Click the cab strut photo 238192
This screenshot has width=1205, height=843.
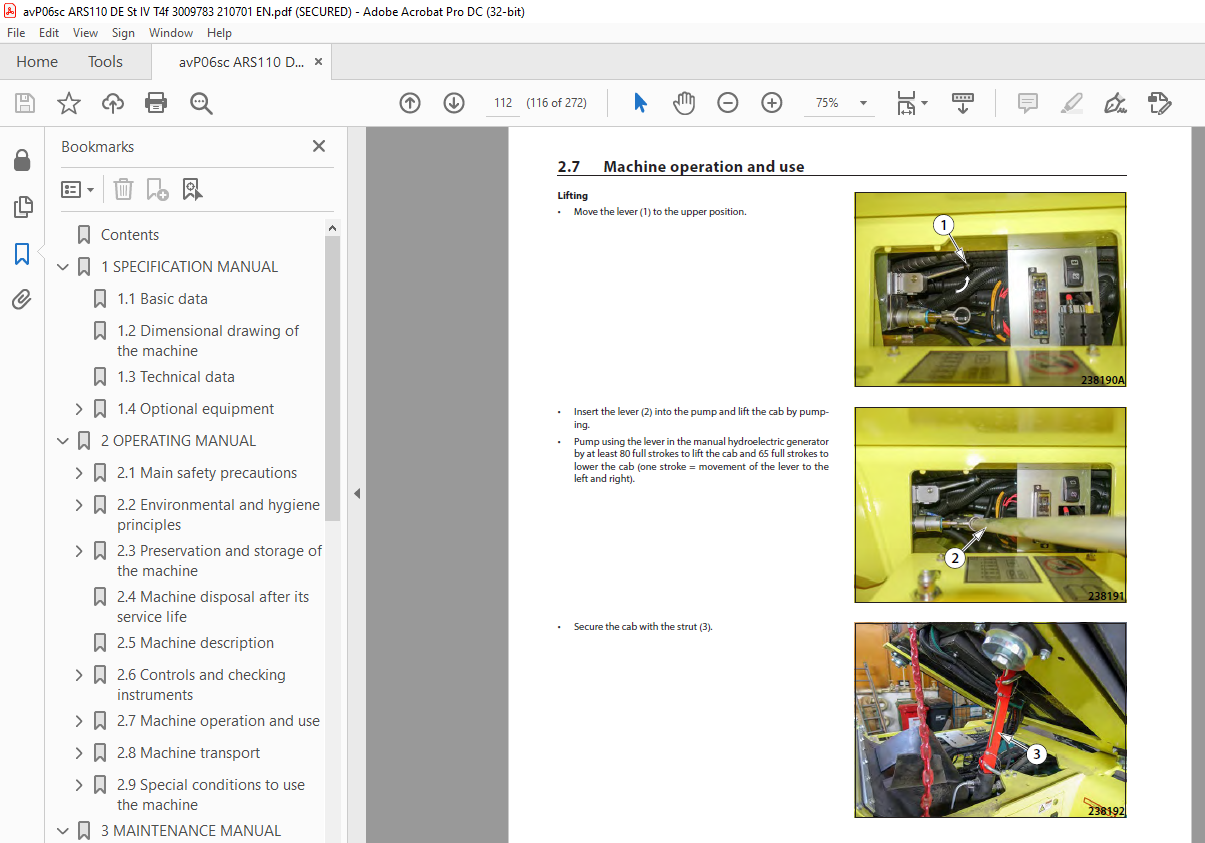(990, 720)
